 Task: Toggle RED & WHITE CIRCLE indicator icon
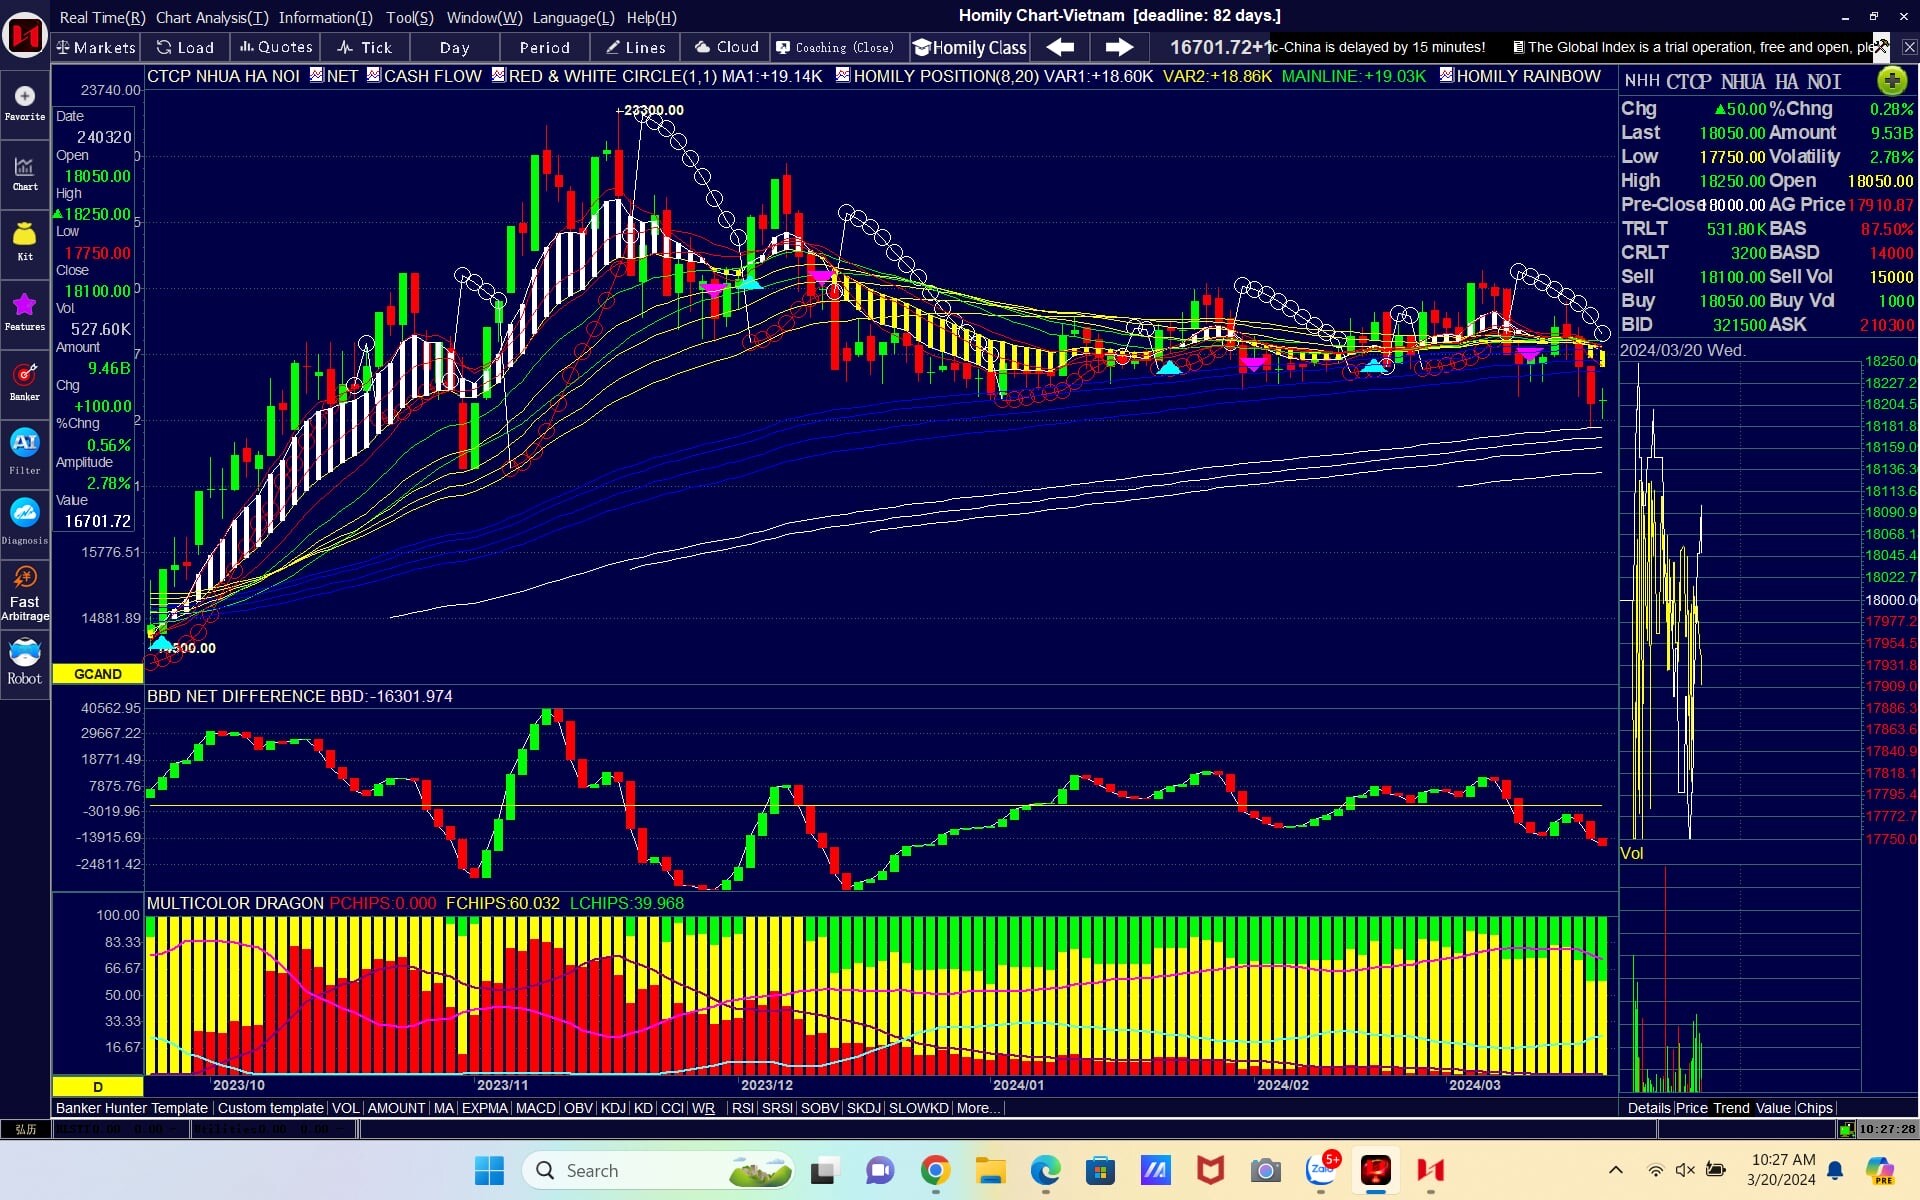coord(499,74)
